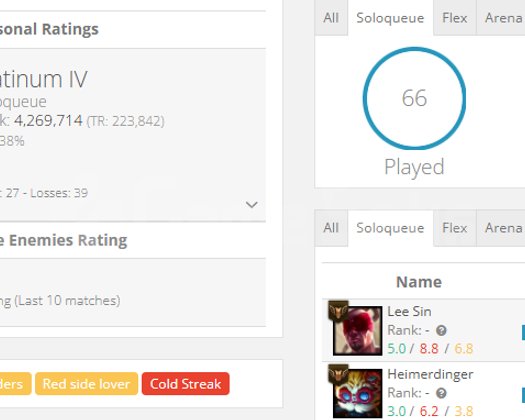Click the Cold Streak red tag

point(185,384)
